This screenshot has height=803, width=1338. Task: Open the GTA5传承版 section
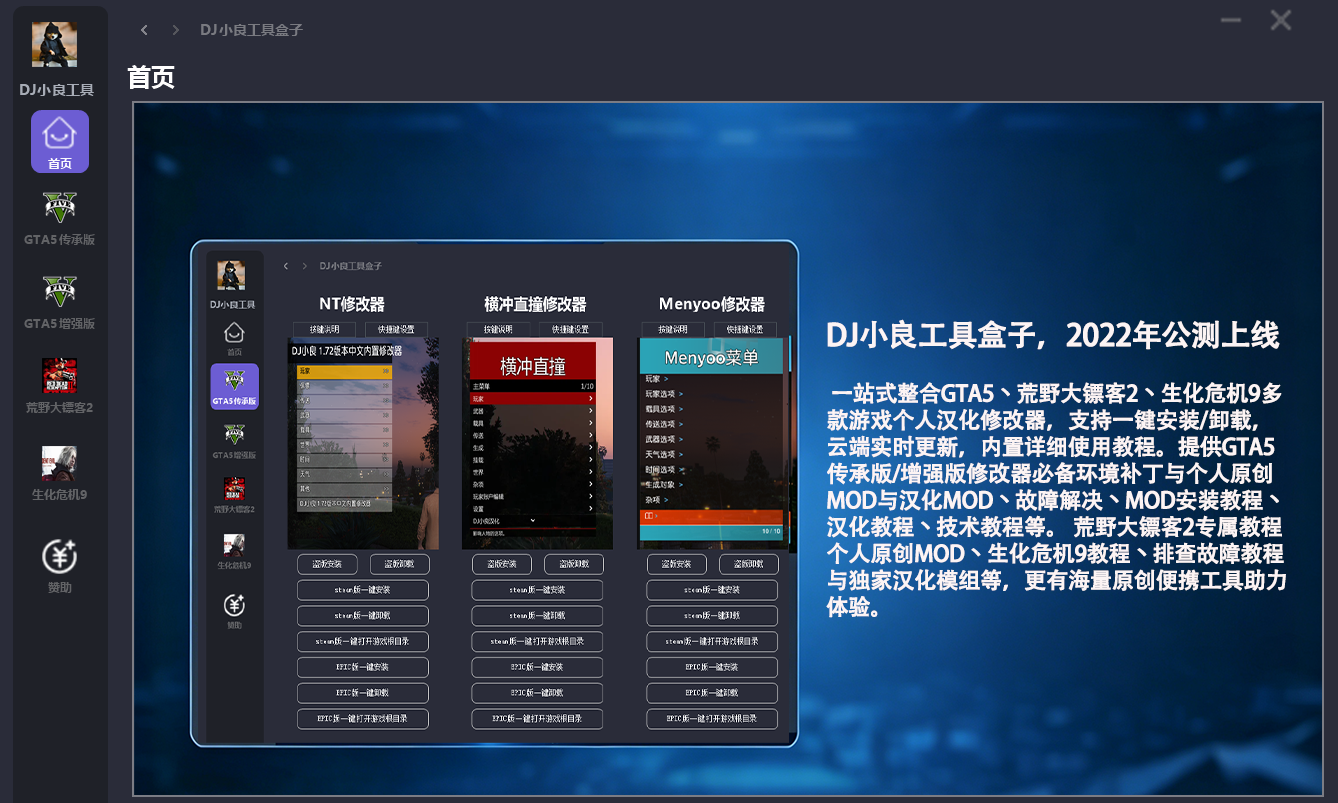[60, 218]
